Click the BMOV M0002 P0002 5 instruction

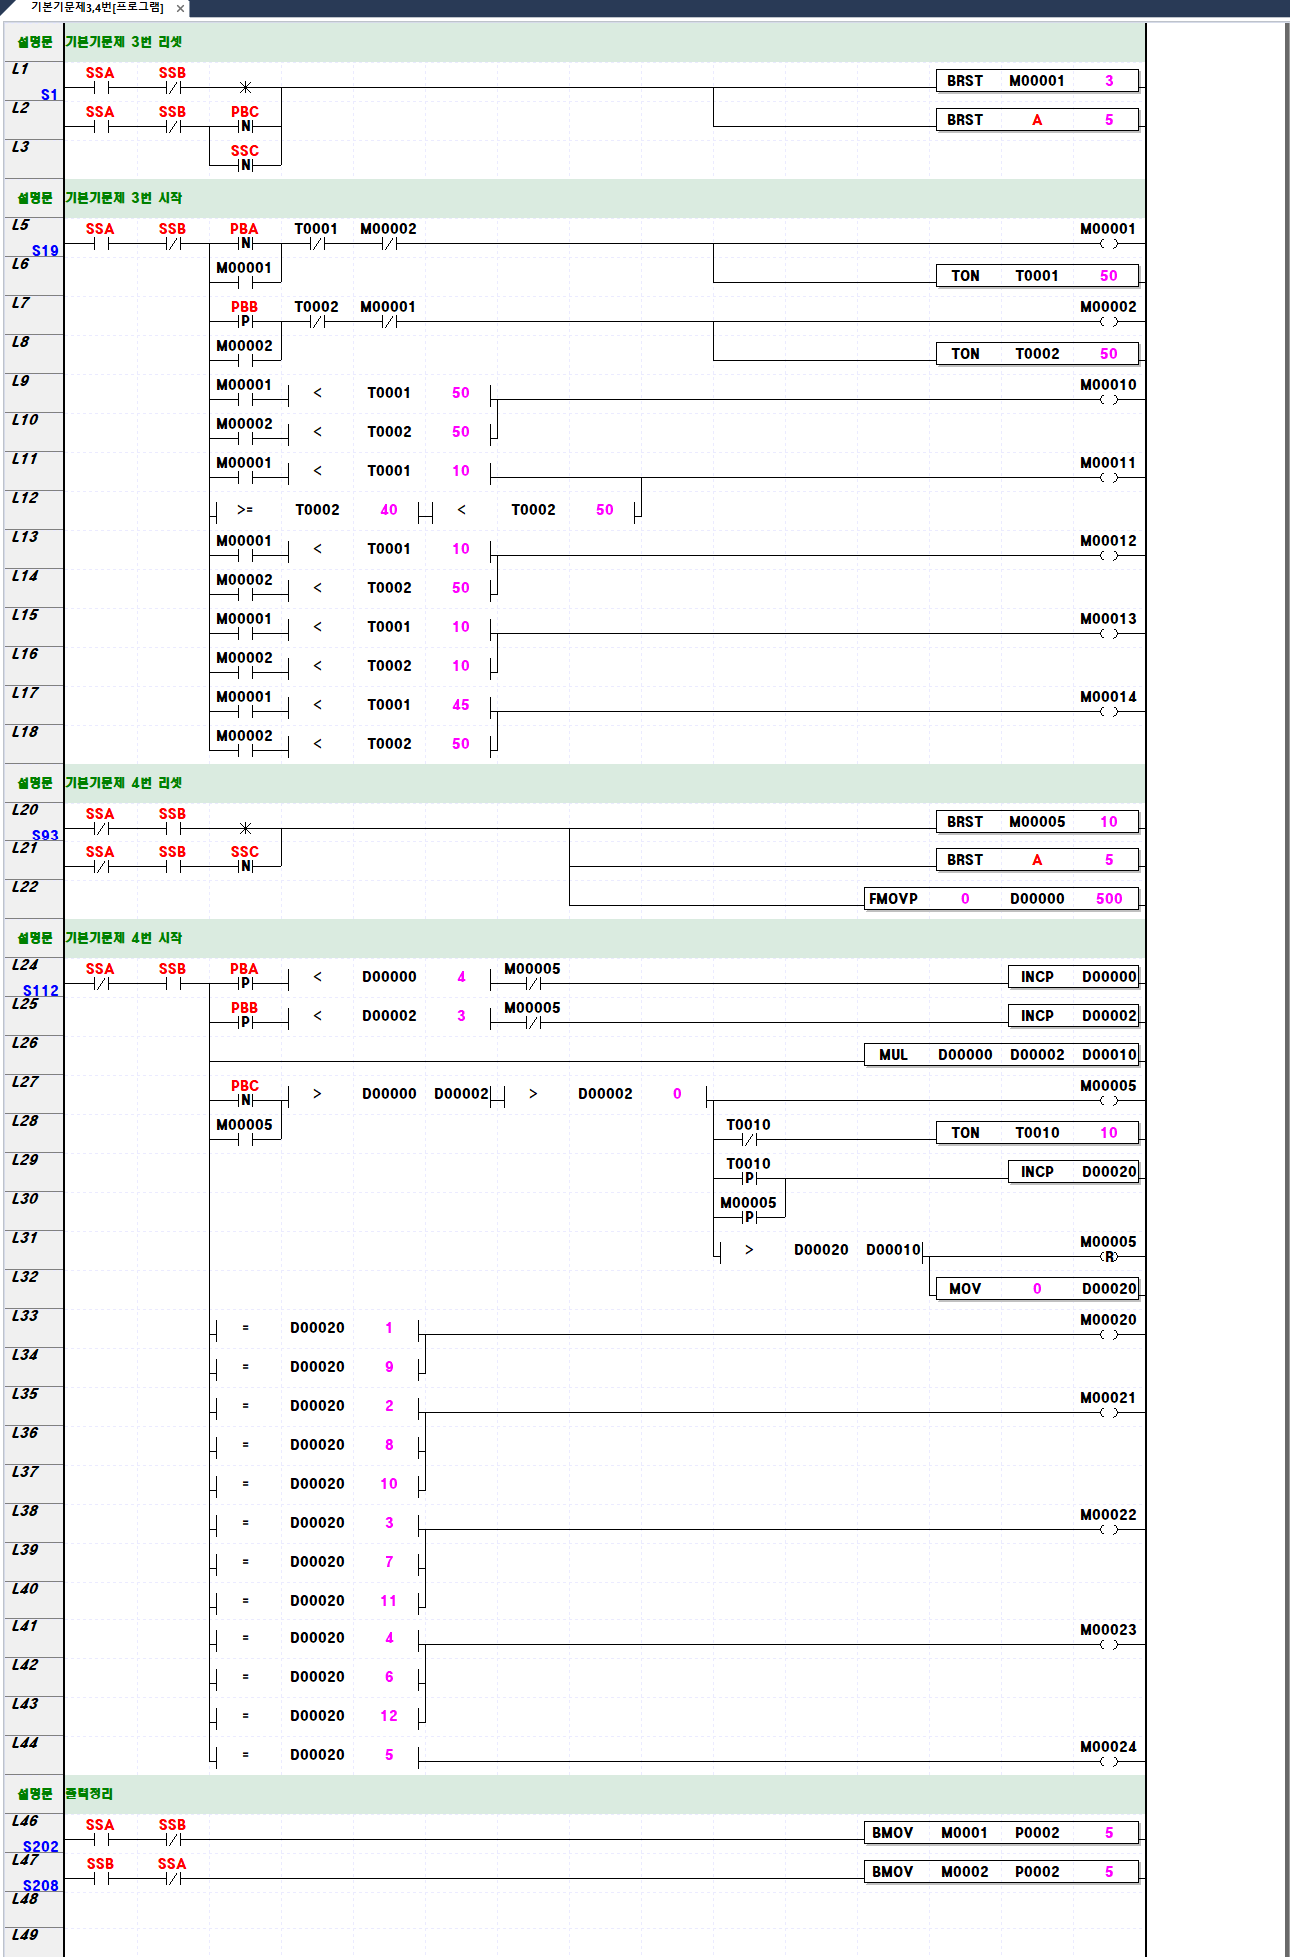pos(1001,1872)
